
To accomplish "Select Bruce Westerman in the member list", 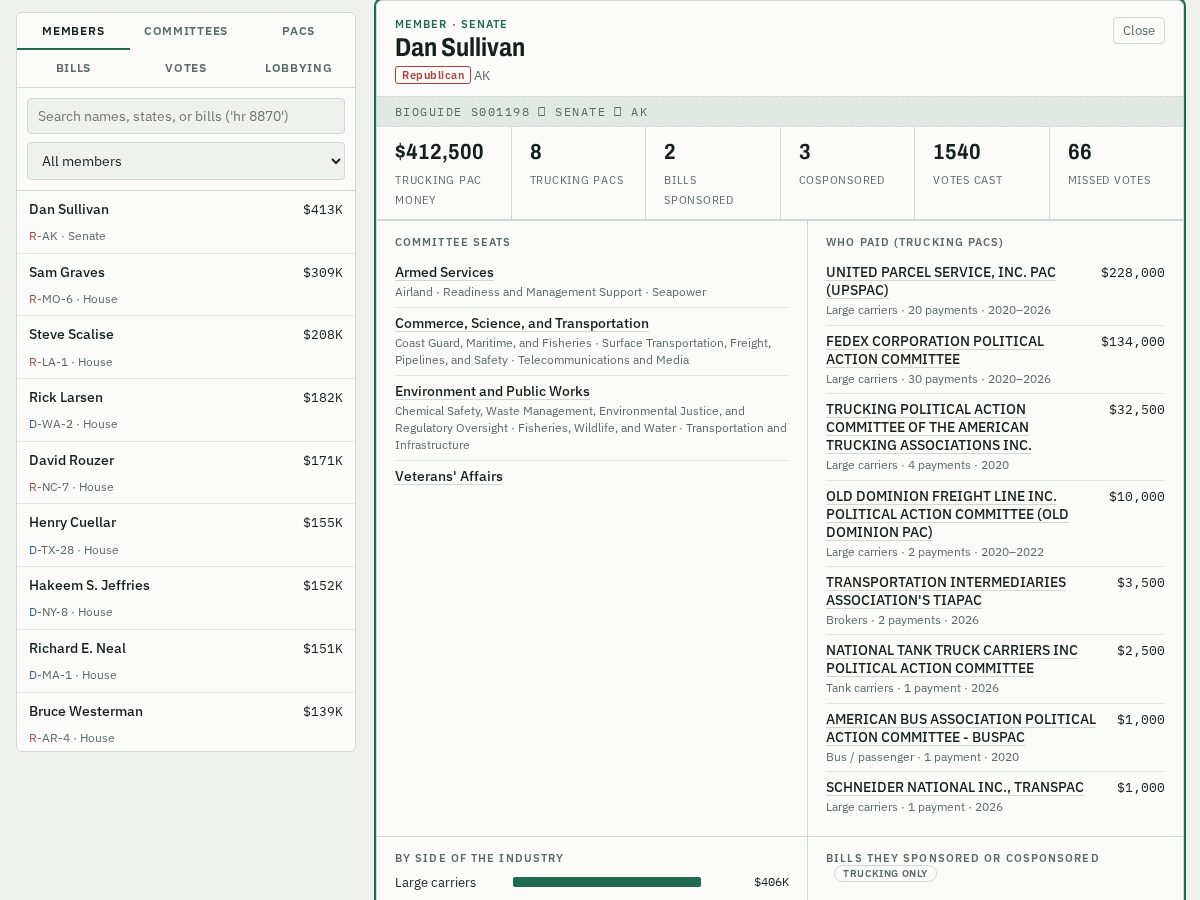I will tap(186, 723).
